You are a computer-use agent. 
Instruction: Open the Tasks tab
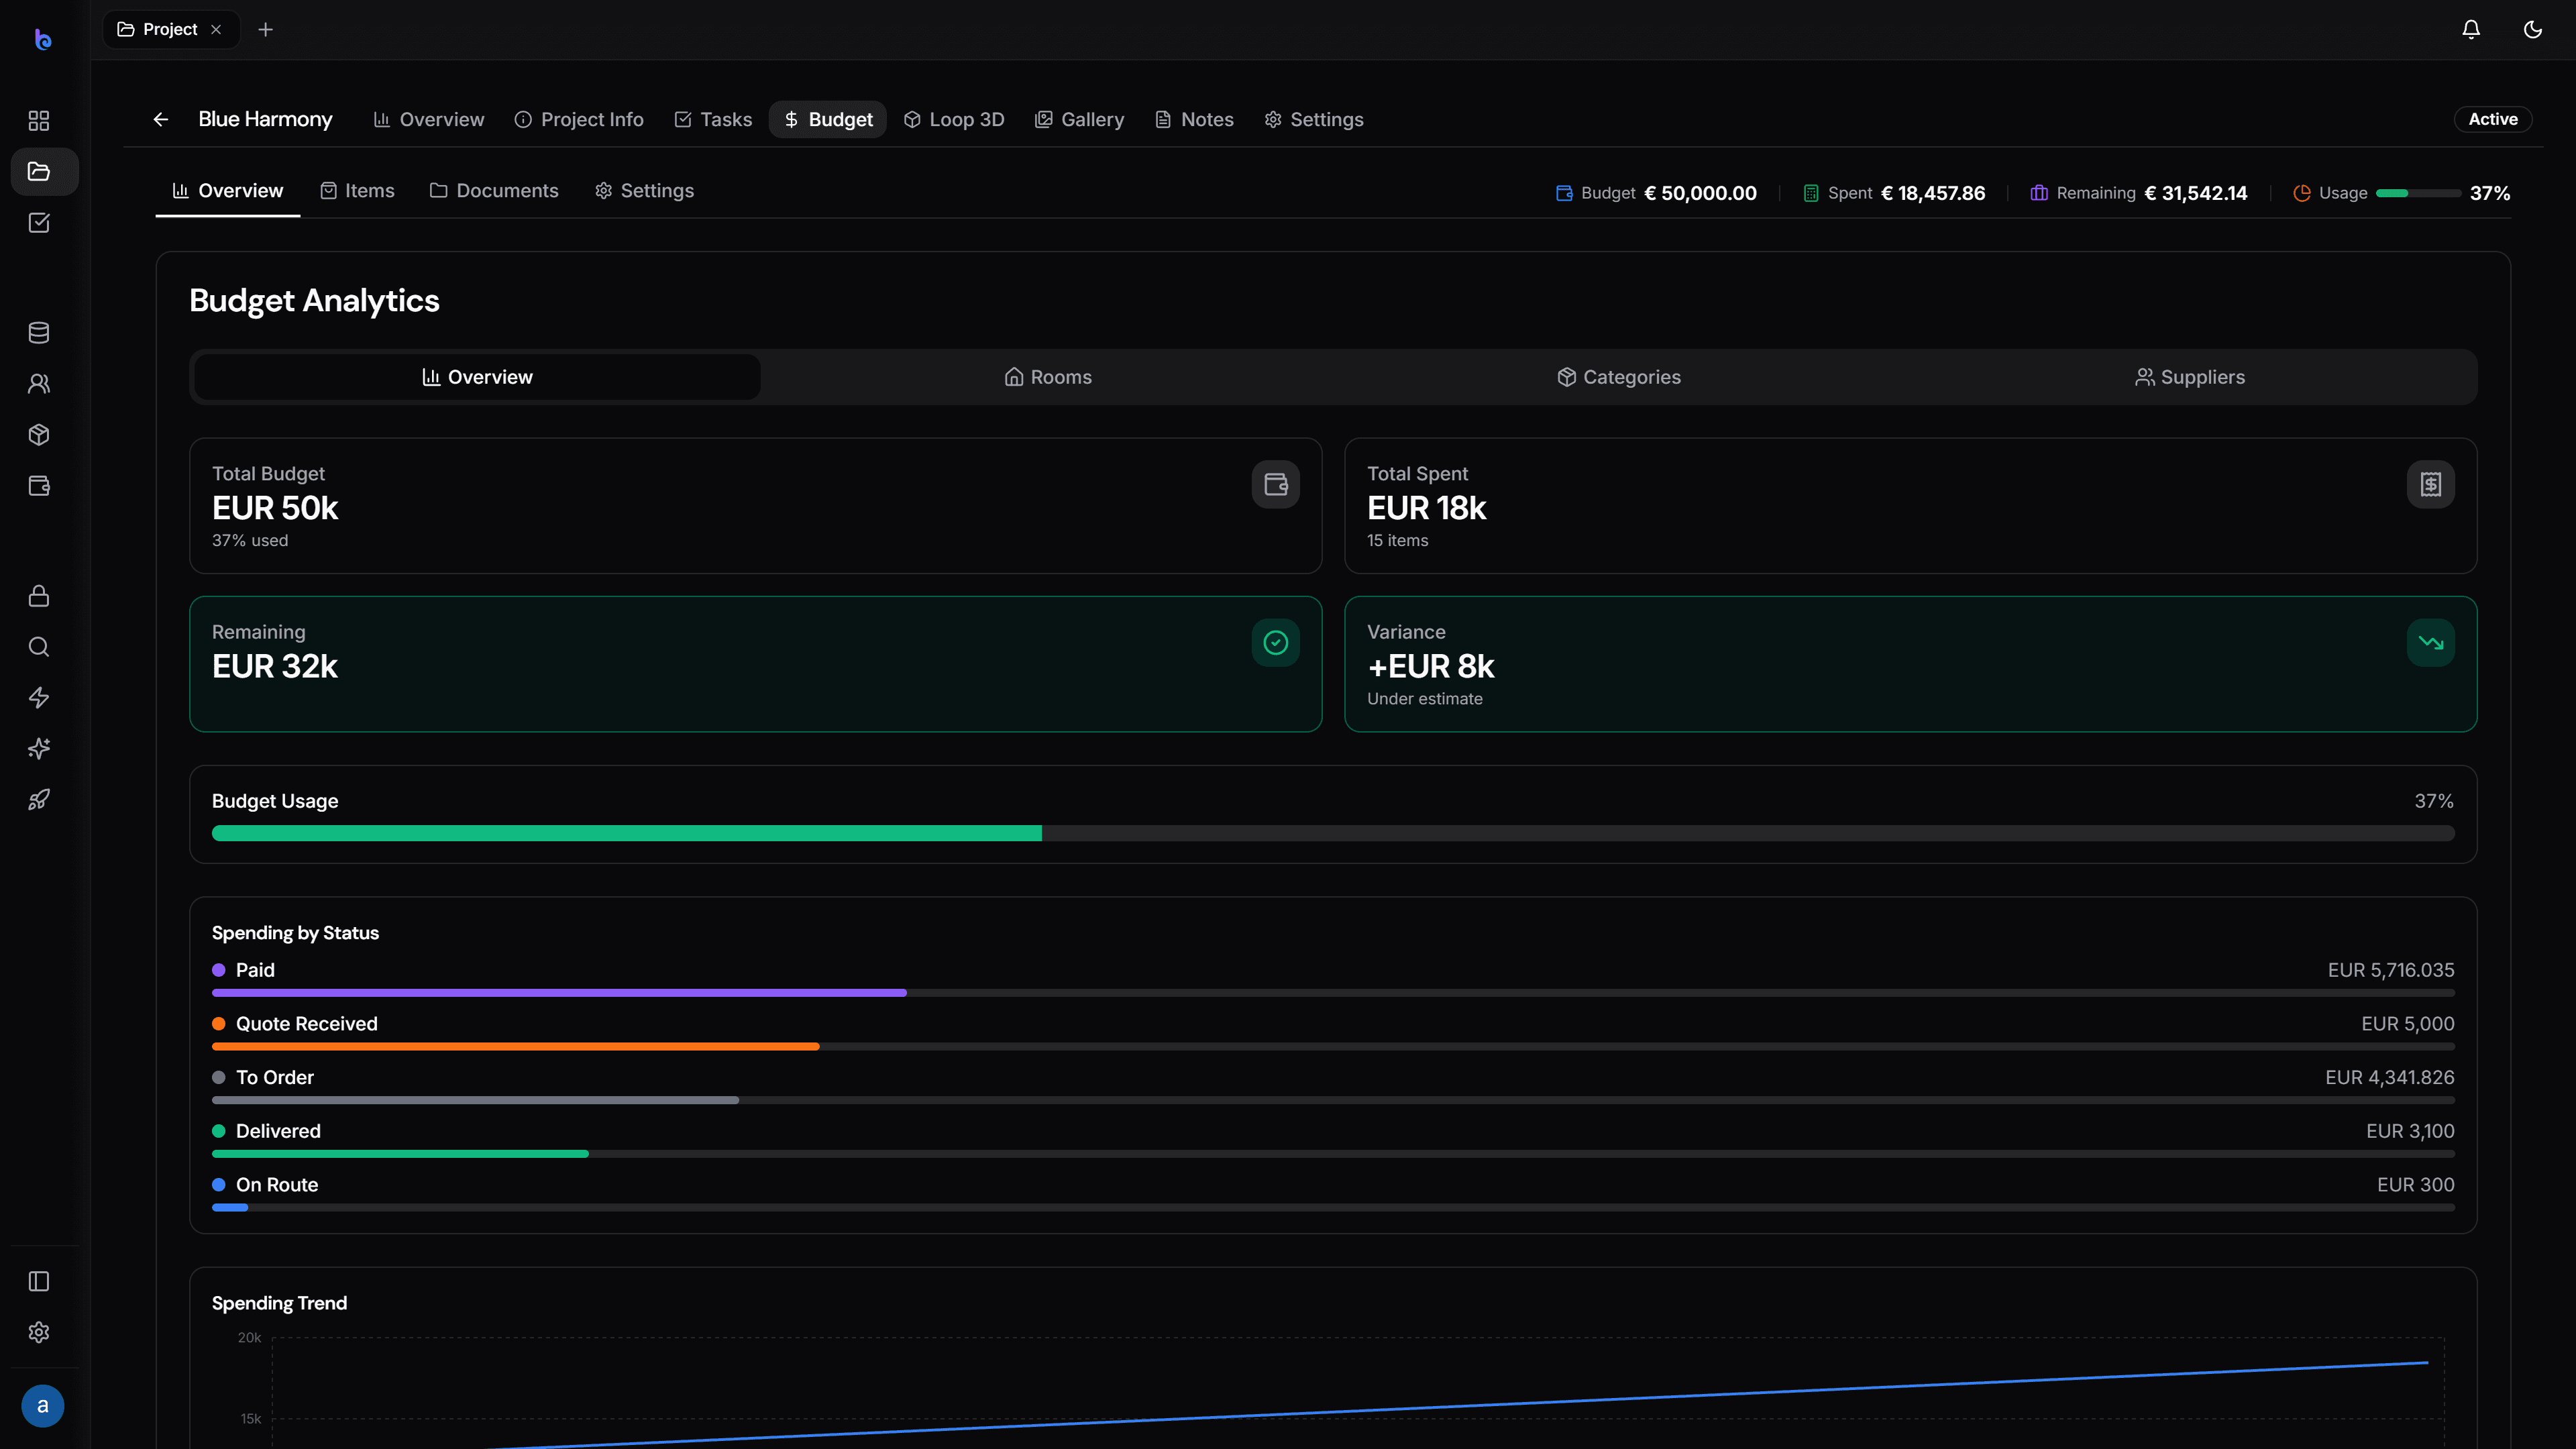(713, 120)
